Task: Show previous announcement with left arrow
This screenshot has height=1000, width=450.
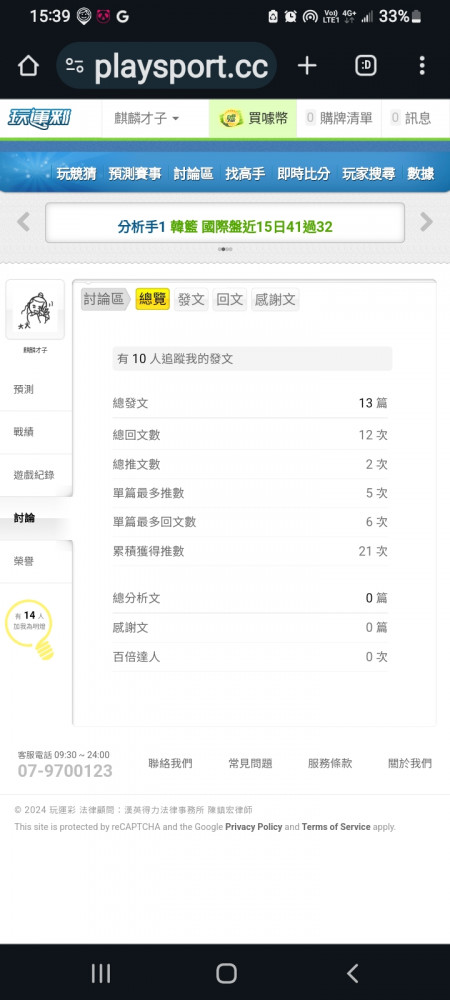Action: click(24, 222)
